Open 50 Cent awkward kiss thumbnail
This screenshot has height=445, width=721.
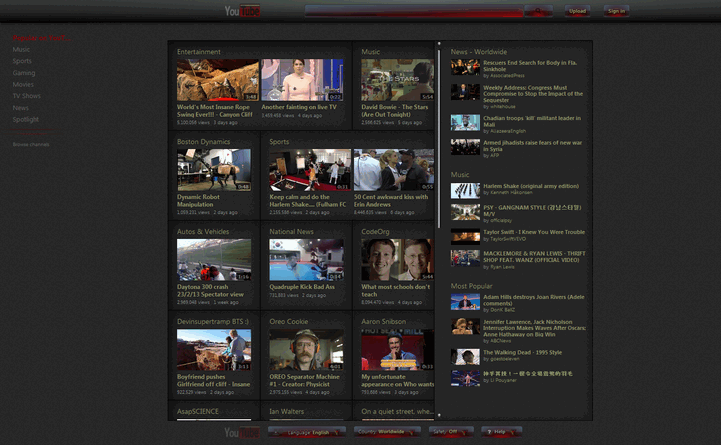point(394,170)
